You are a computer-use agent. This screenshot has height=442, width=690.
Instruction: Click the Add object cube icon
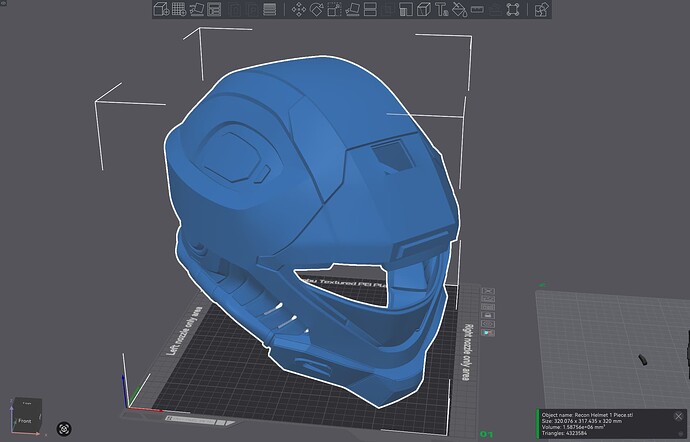pyautogui.click(x=161, y=9)
